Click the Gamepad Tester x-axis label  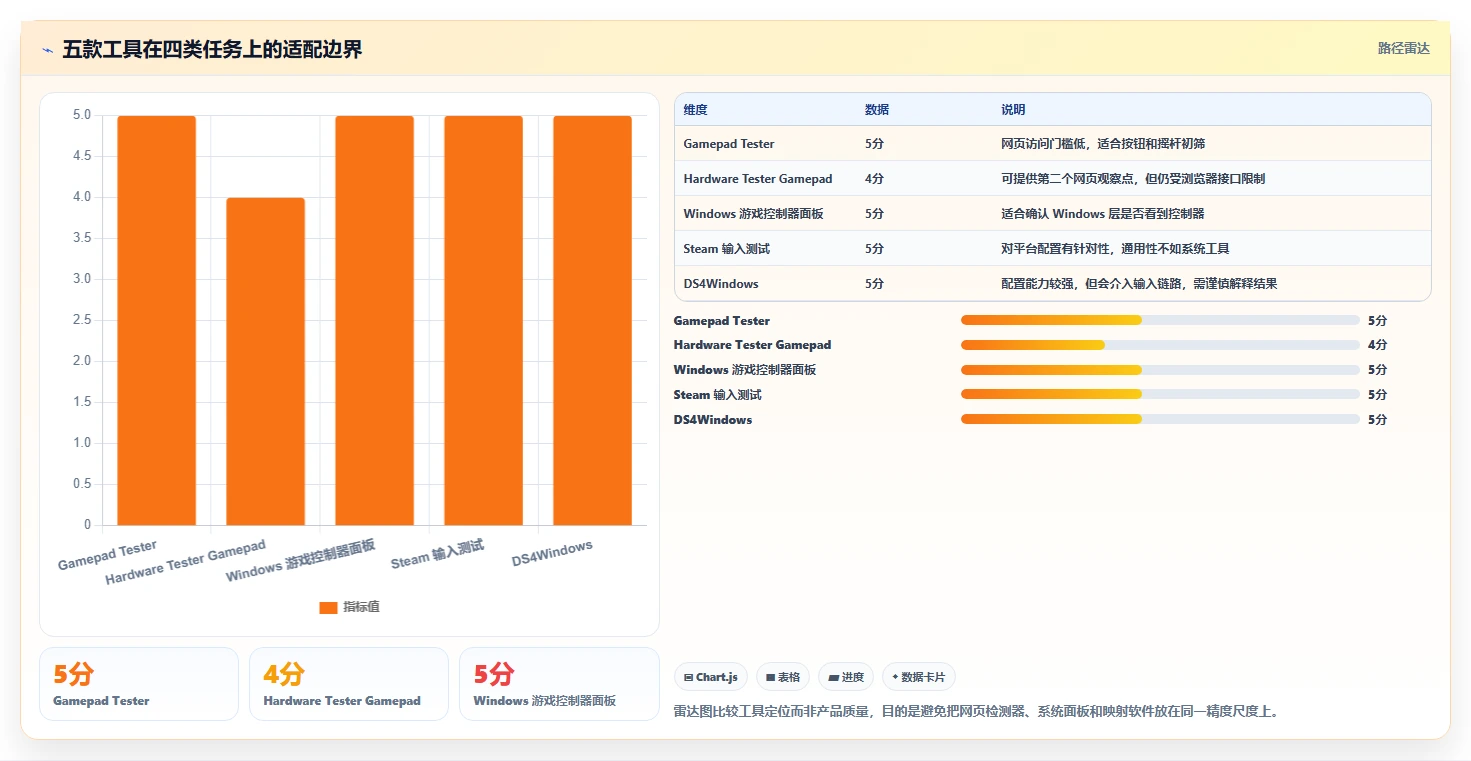click(x=108, y=556)
